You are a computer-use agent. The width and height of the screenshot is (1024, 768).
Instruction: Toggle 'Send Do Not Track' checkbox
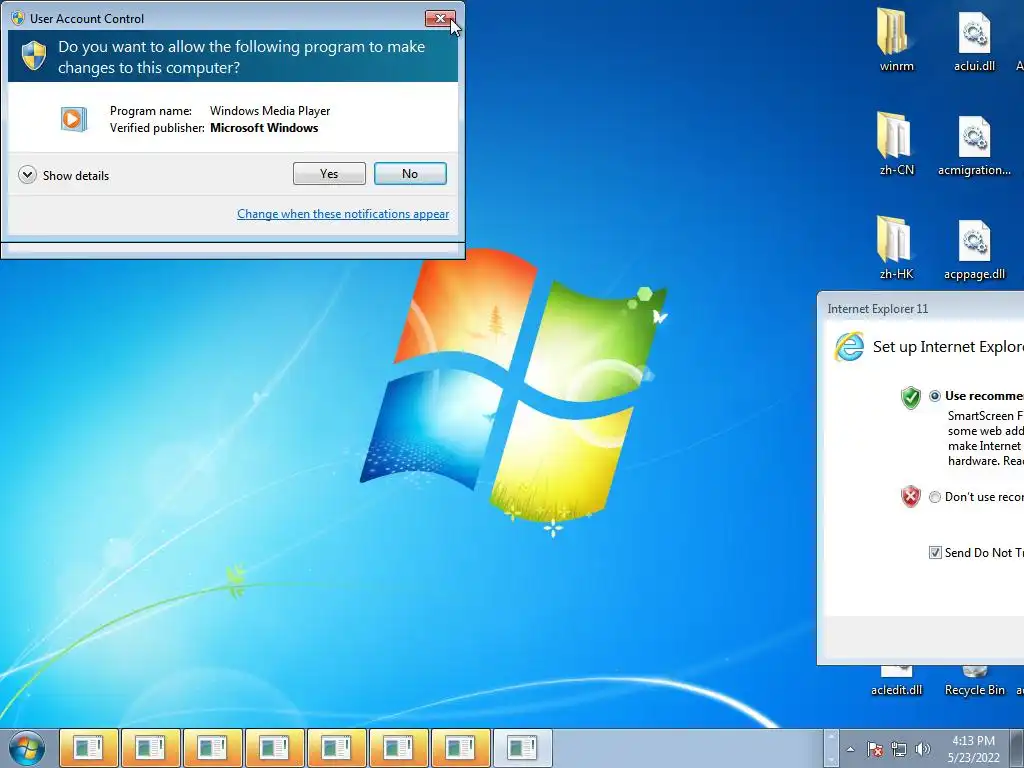935,552
